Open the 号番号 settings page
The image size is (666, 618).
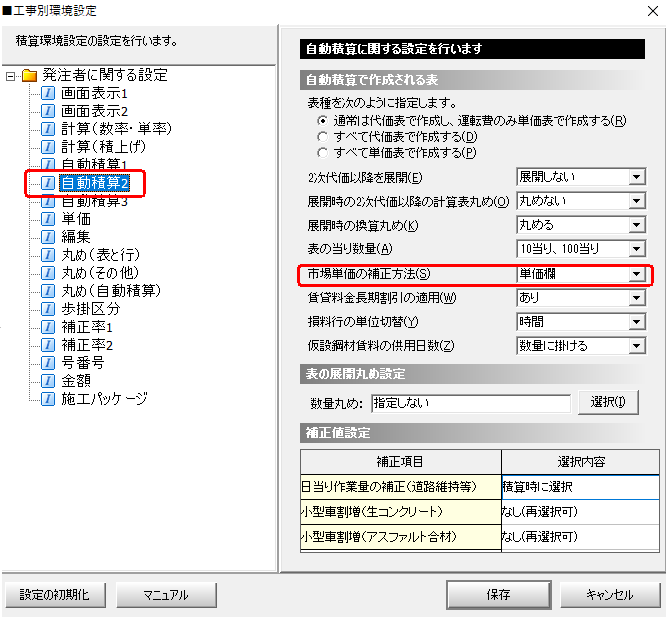(x=82, y=363)
